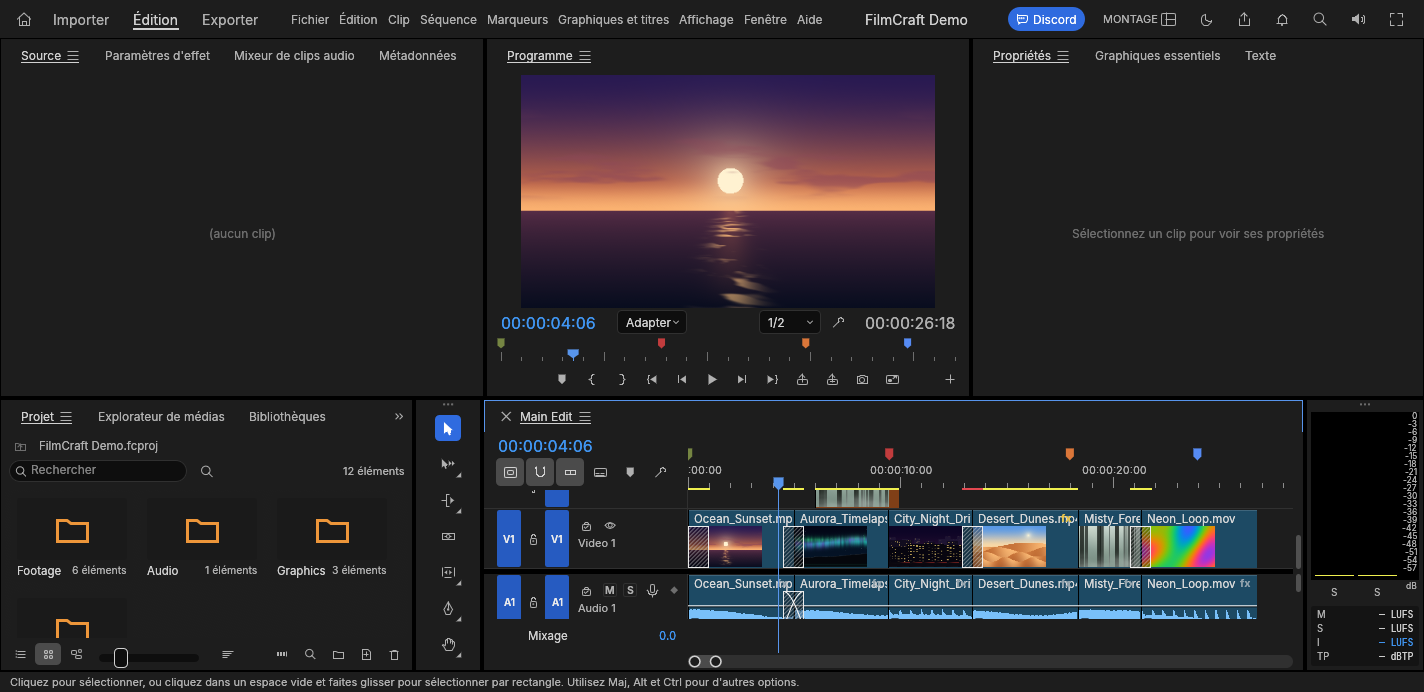Open Programme panel hamburger menu
1424x692 pixels.
click(585, 56)
